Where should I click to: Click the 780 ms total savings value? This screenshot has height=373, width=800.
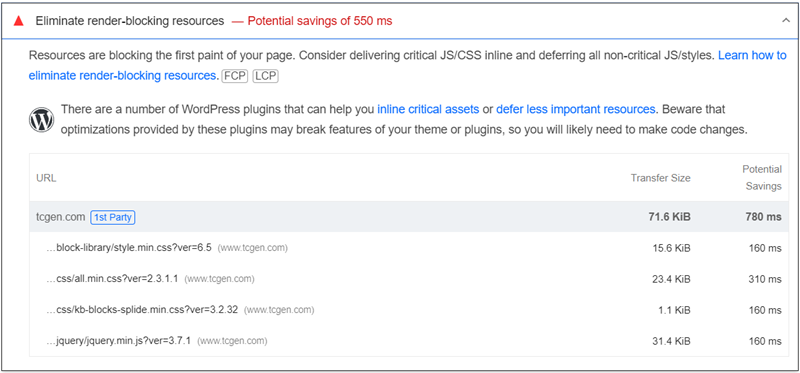763,217
